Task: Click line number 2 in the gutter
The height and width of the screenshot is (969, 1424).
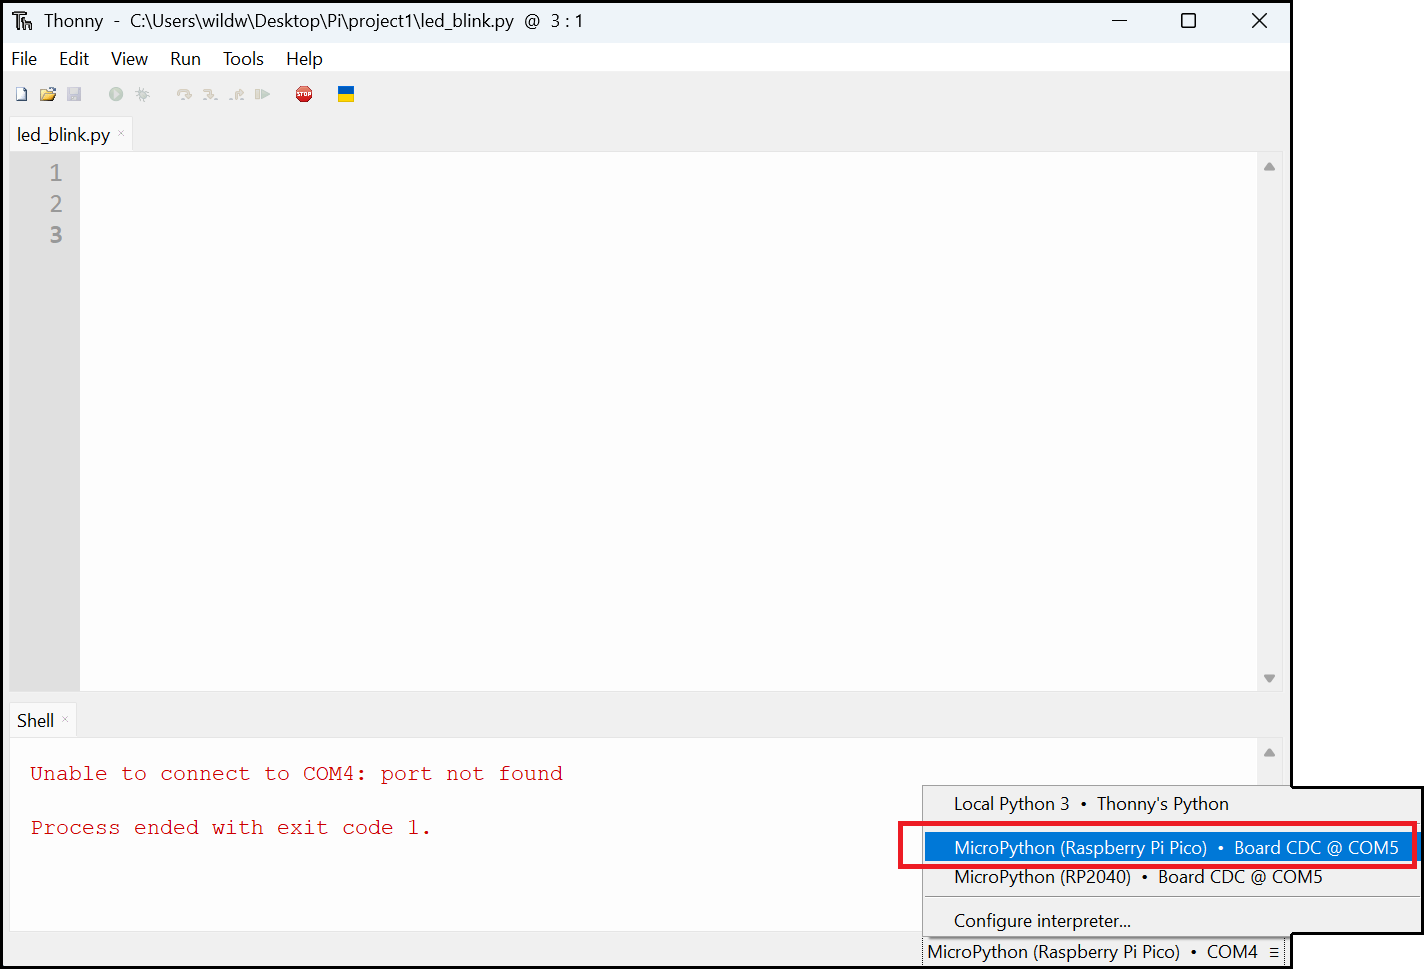Action: pyautogui.click(x=56, y=204)
